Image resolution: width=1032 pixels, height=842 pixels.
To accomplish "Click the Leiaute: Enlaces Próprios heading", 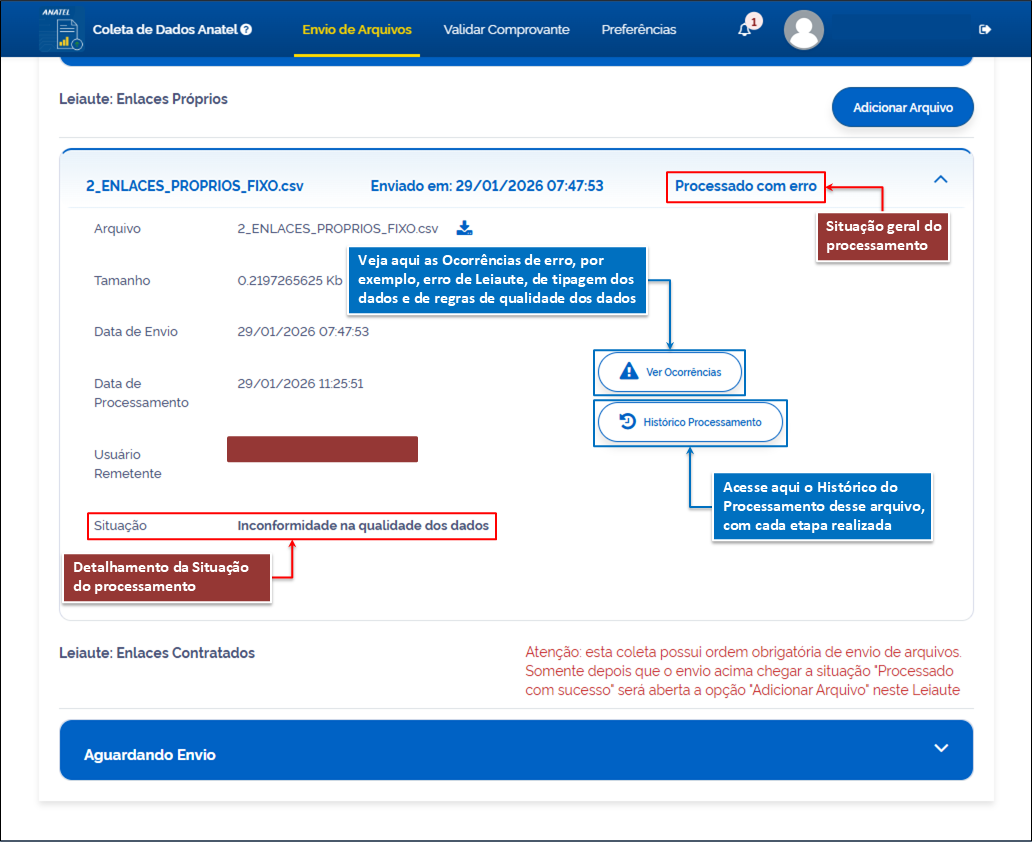I will tap(143, 99).
